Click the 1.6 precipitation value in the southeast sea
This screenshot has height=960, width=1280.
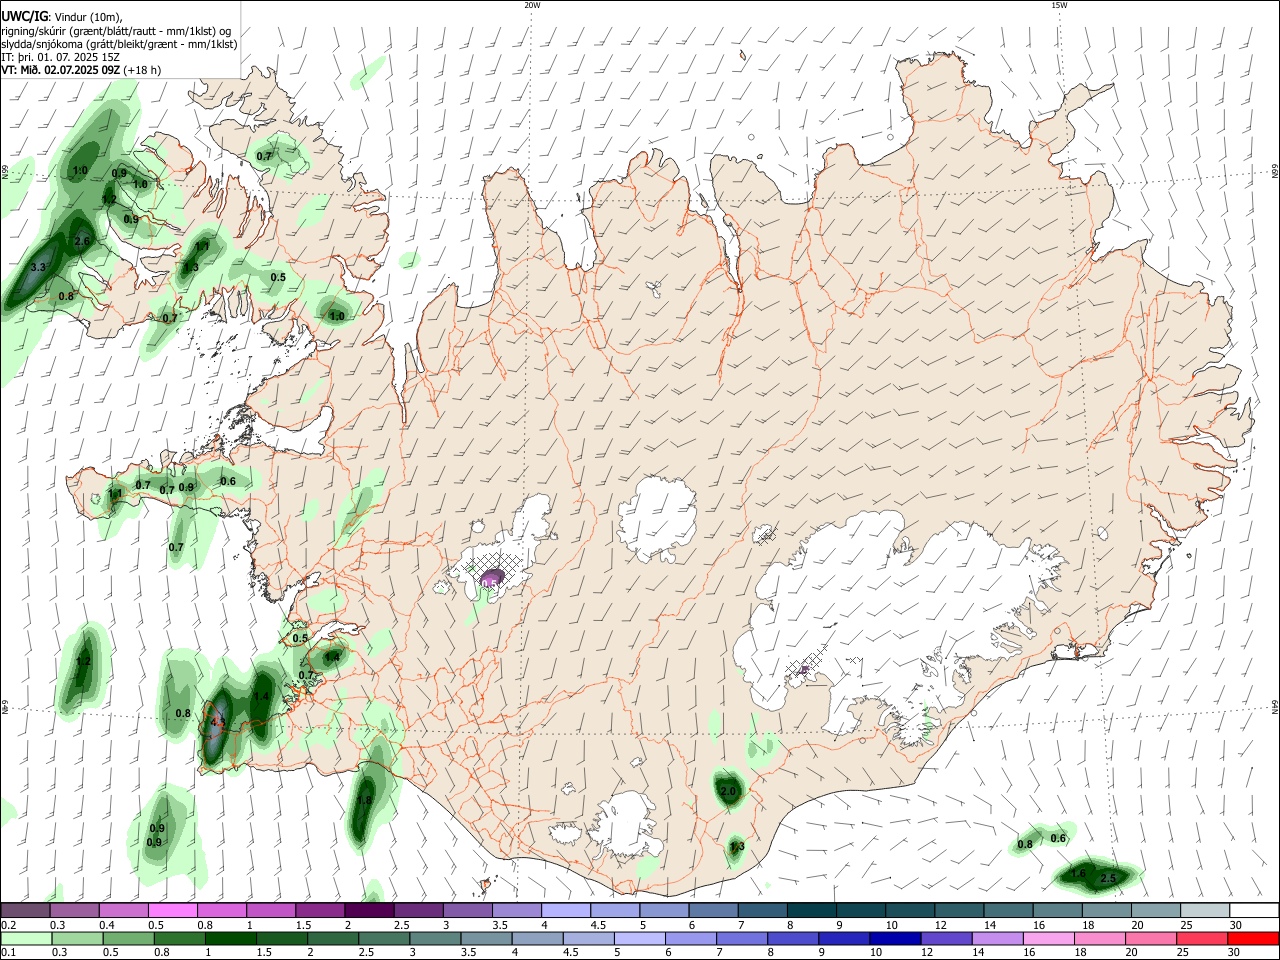pos(1078,874)
